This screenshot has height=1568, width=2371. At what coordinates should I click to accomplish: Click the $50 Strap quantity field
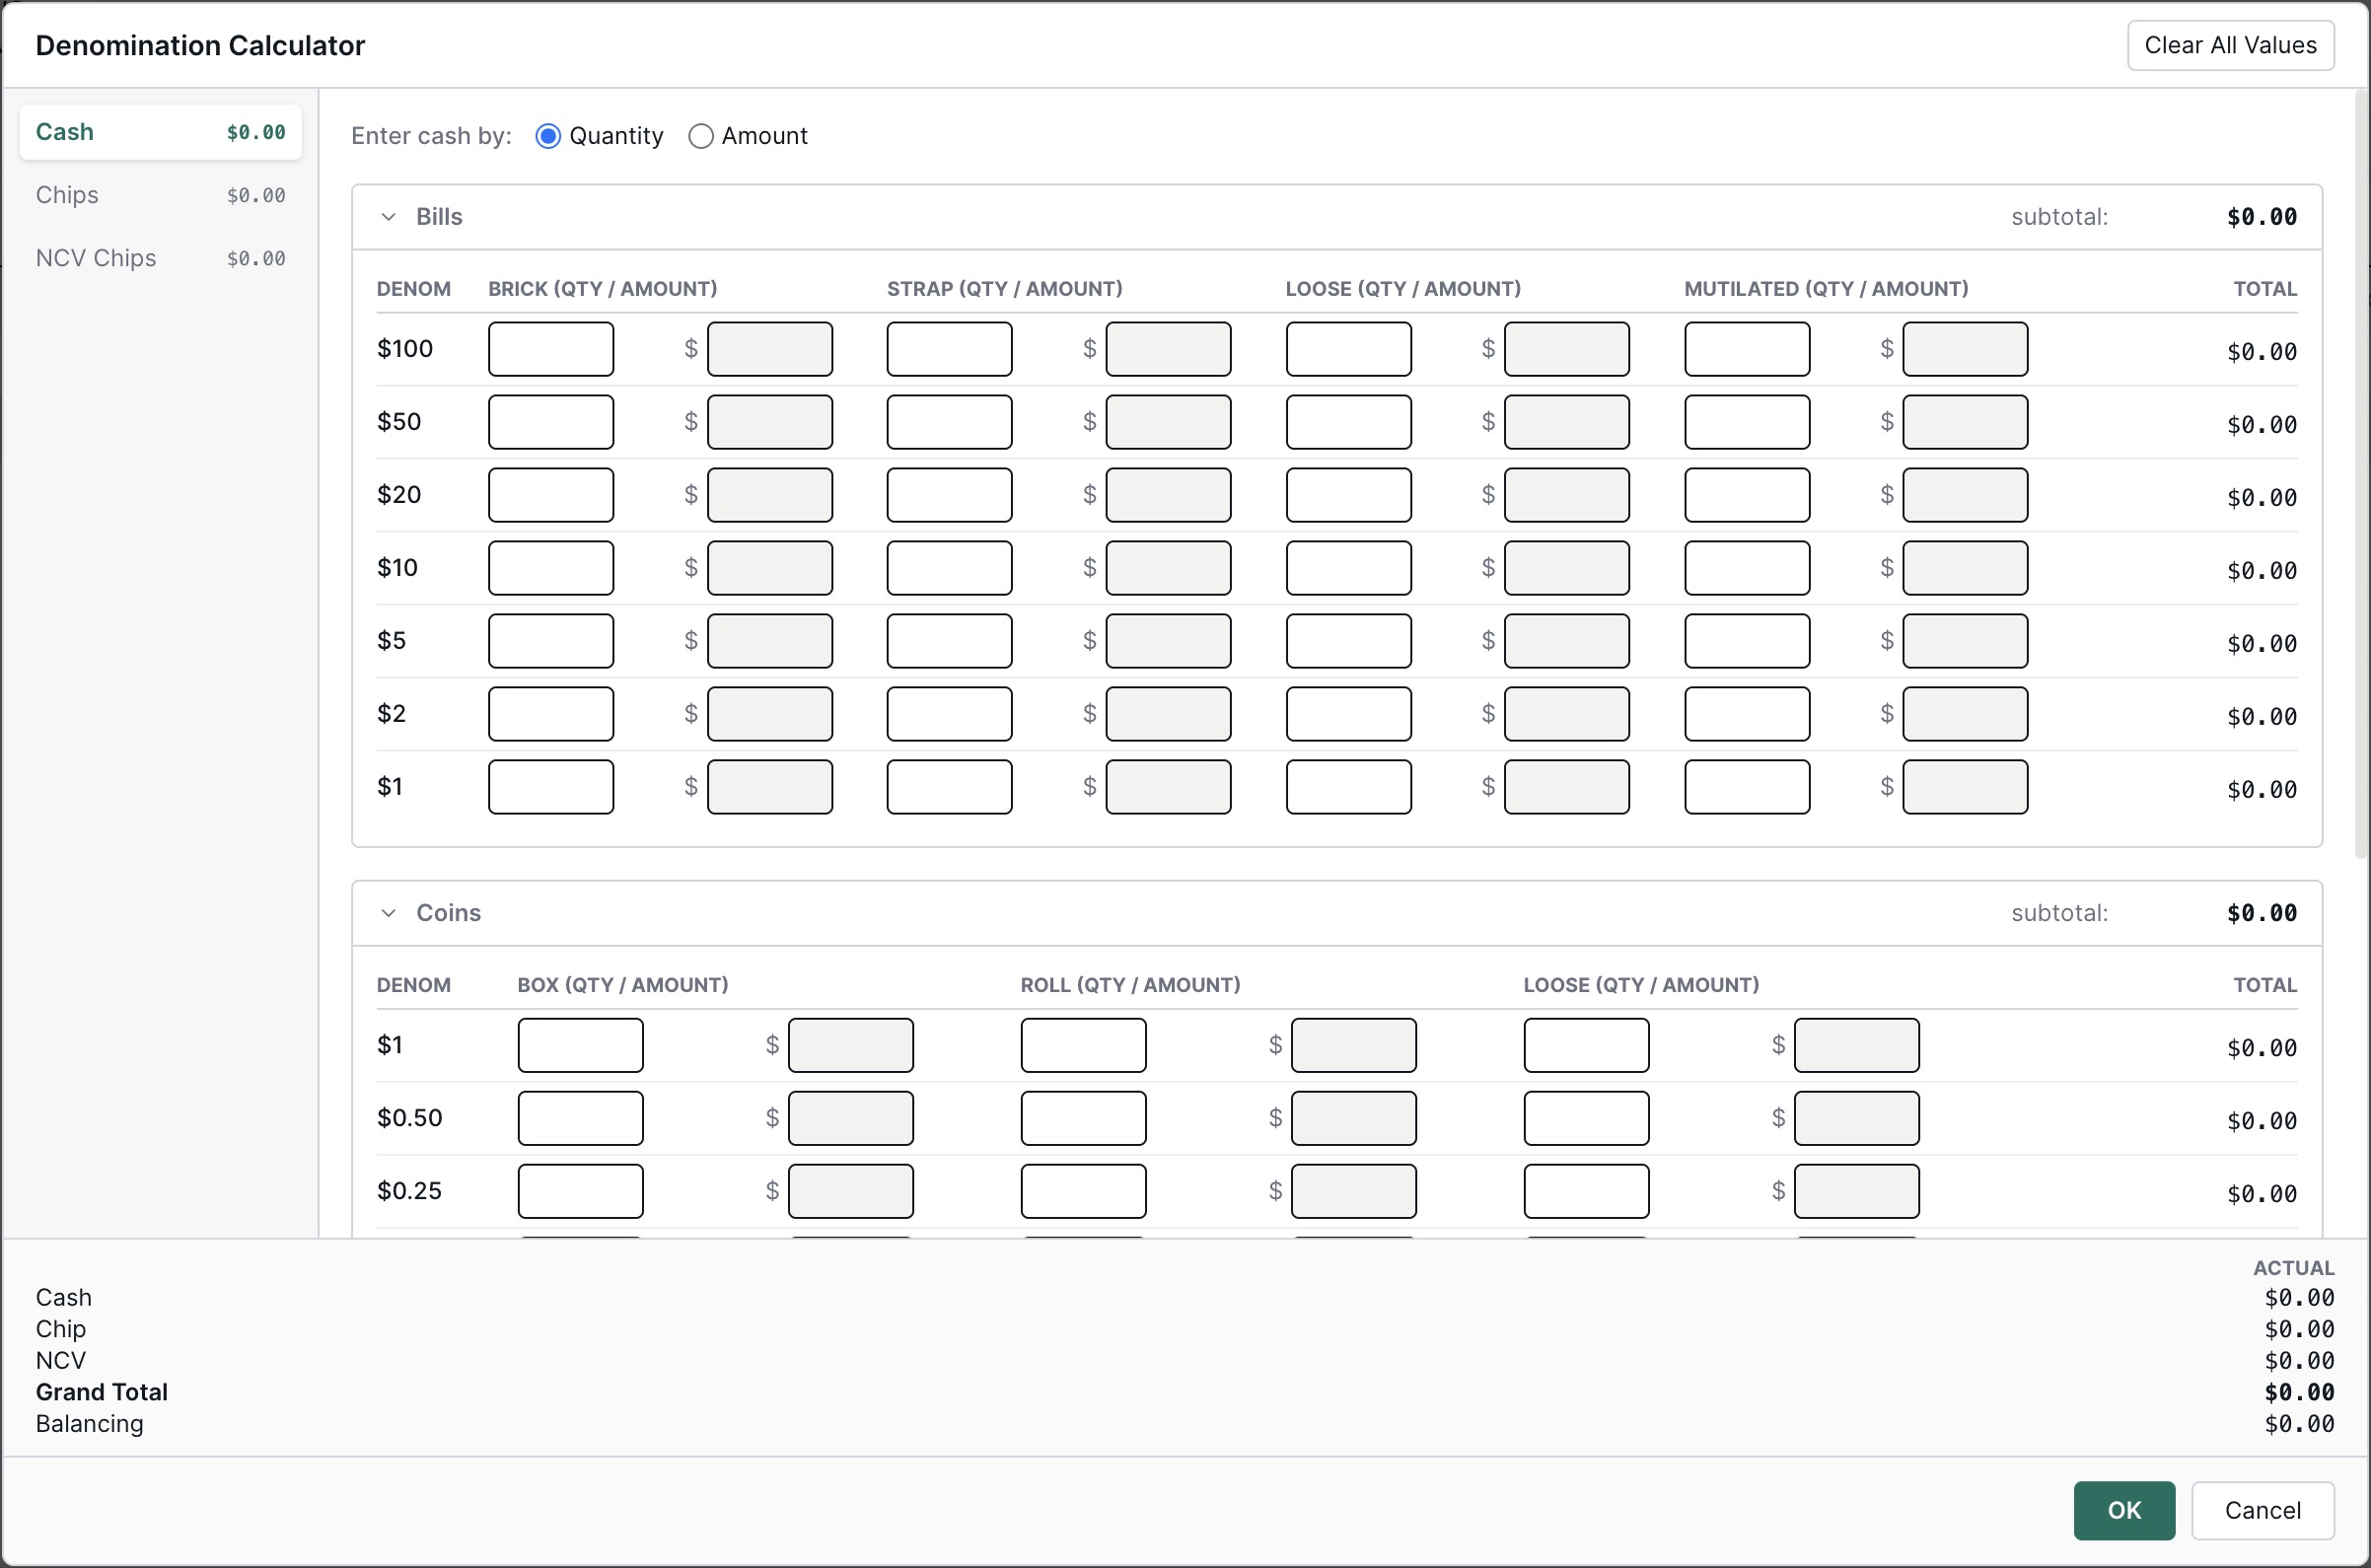[949, 422]
